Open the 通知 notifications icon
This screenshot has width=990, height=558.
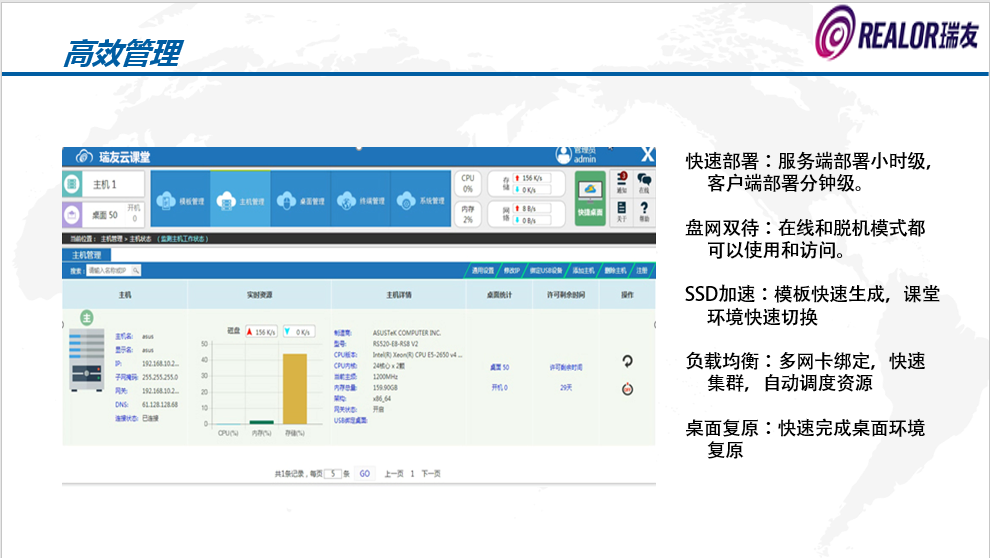click(x=621, y=183)
